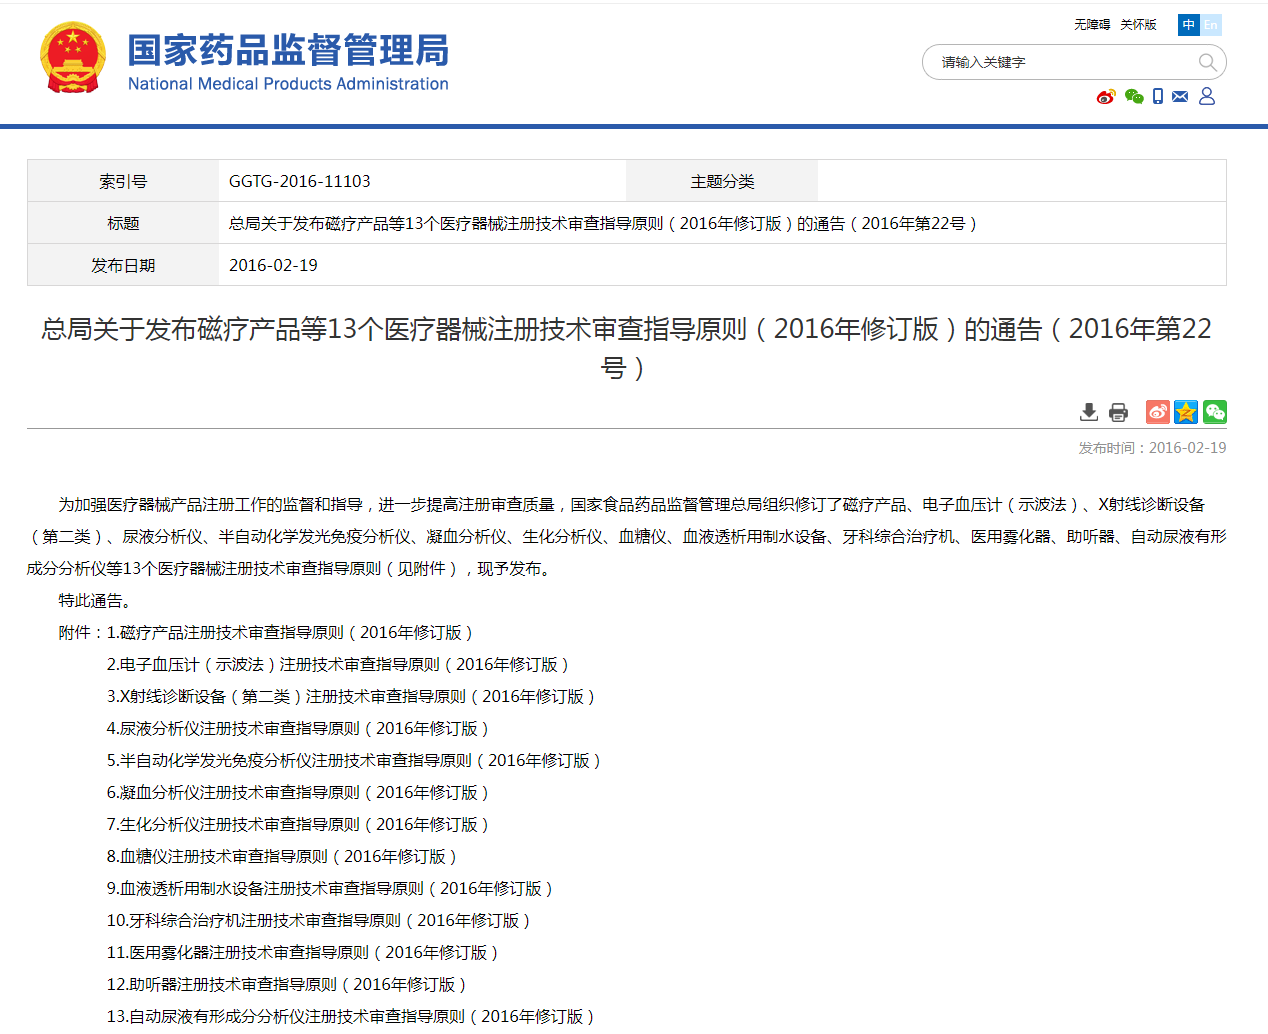Open attachment 1 磁疗产品 guideline
Image resolution: width=1268 pixels, height=1034 pixels.
(290, 633)
